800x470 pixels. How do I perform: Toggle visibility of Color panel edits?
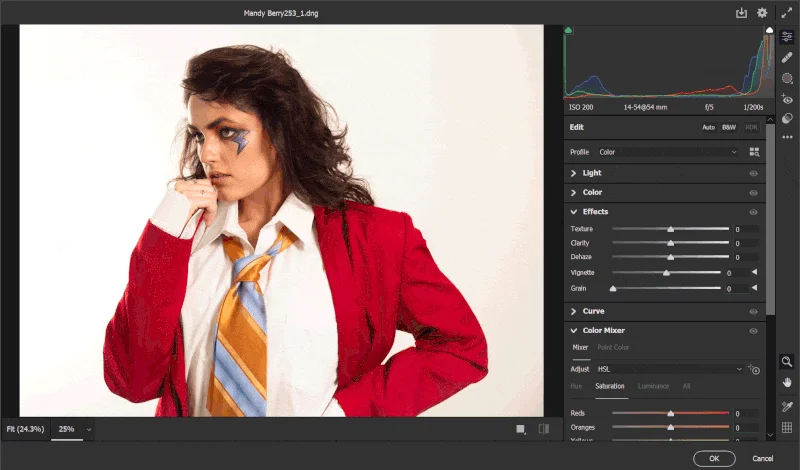click(x=753, y=193)
